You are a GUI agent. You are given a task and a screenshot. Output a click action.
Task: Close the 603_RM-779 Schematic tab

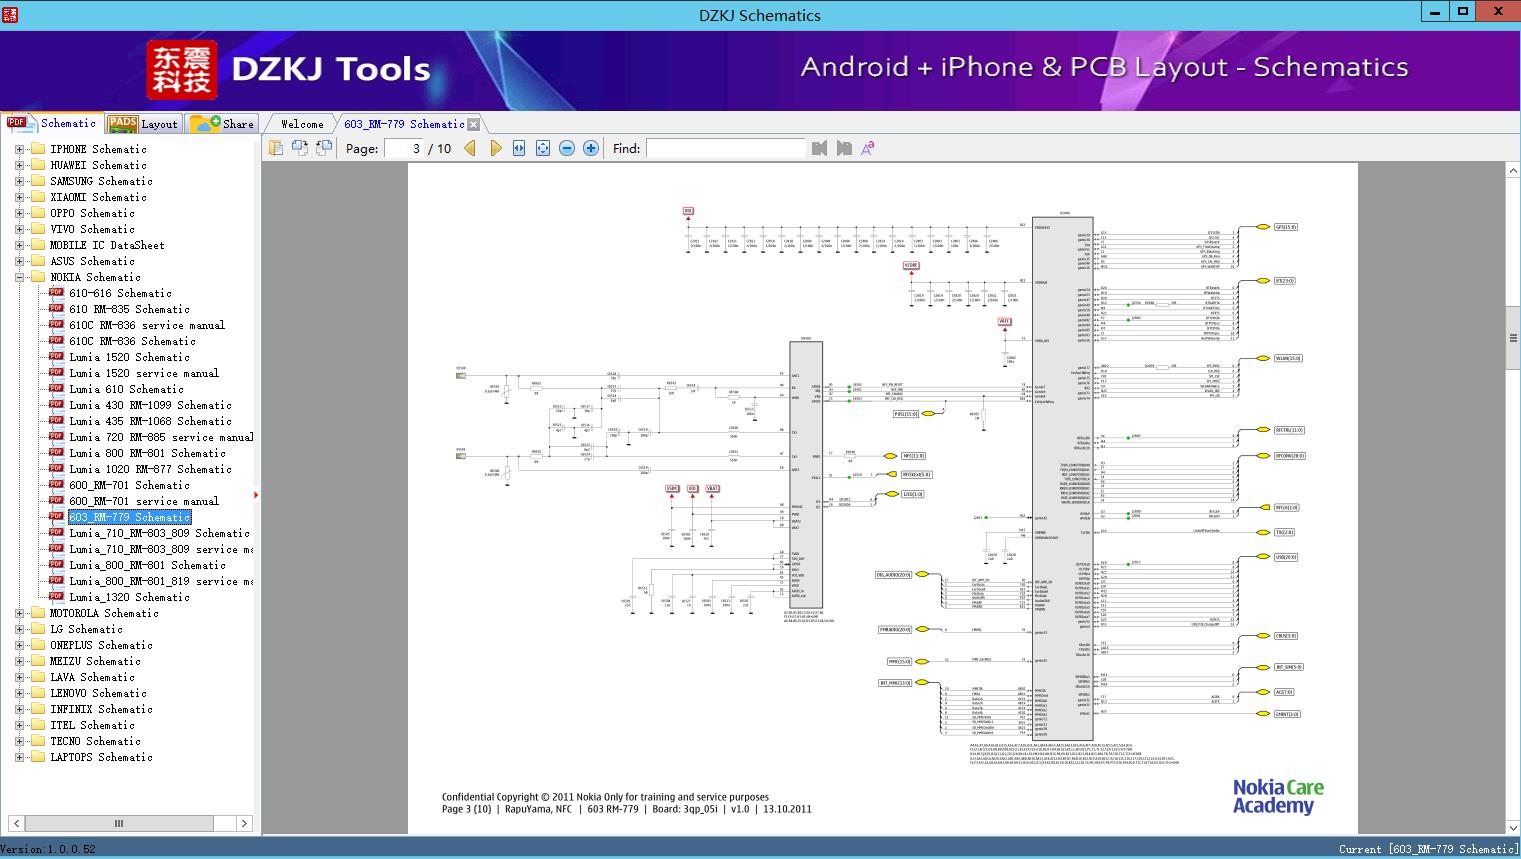point(474,124)
